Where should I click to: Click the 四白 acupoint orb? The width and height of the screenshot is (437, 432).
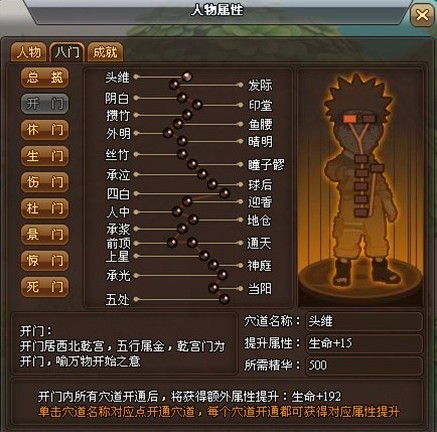224,193
